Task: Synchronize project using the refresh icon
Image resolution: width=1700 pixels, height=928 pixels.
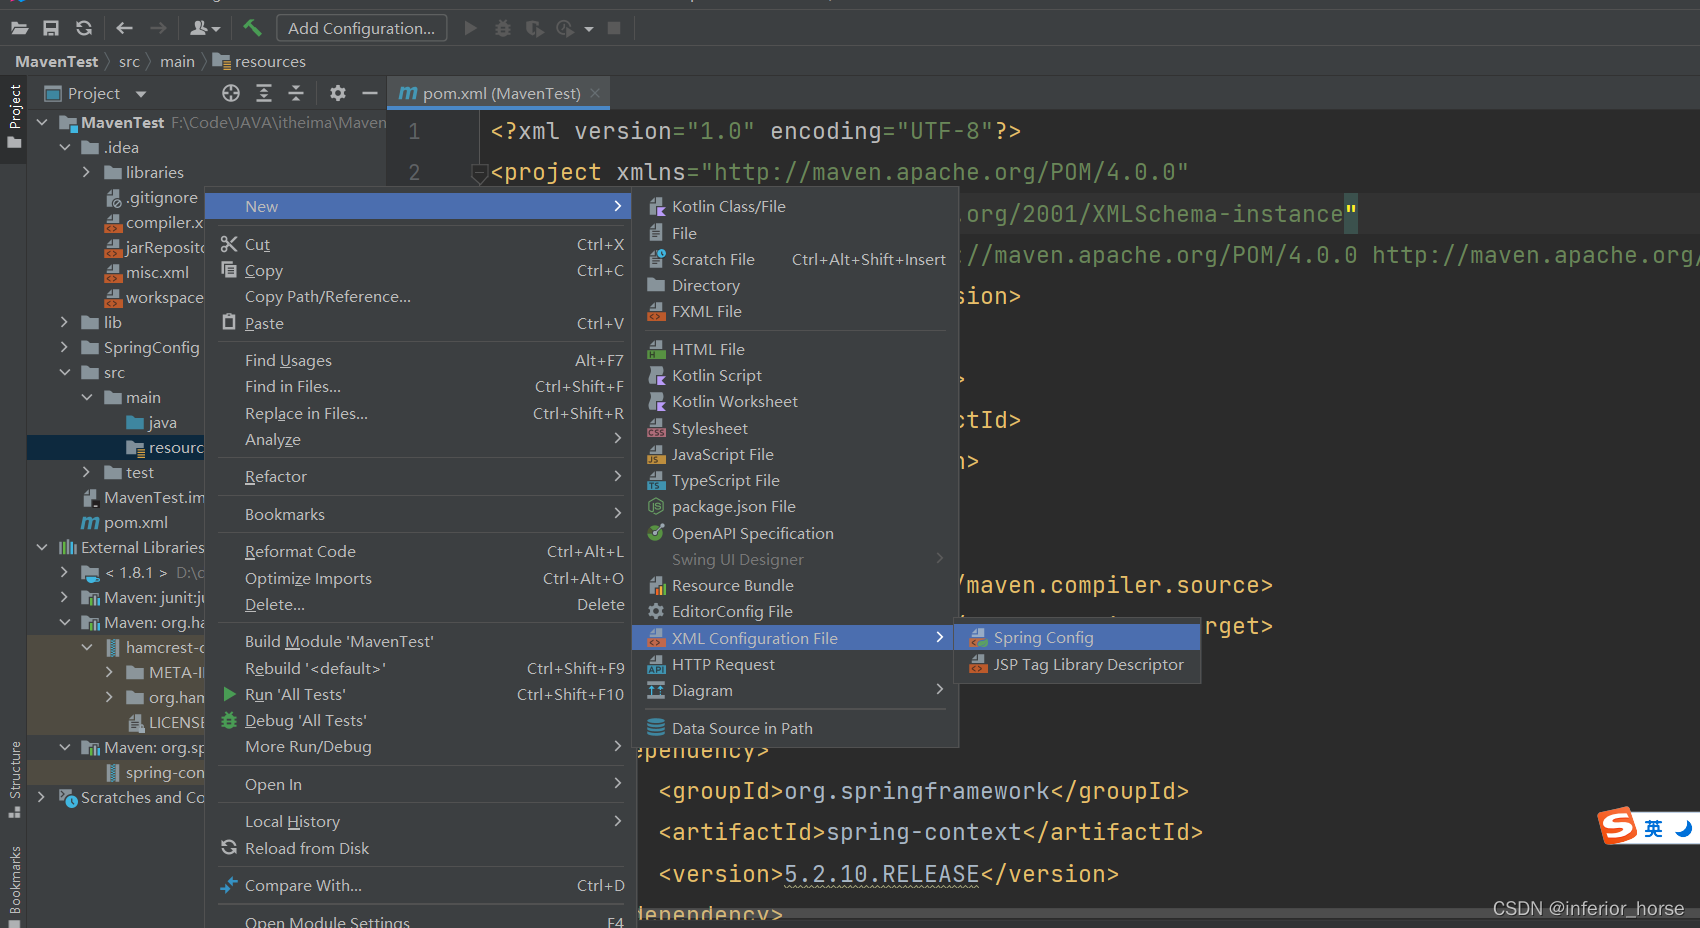Action: [x=85, y=27]
